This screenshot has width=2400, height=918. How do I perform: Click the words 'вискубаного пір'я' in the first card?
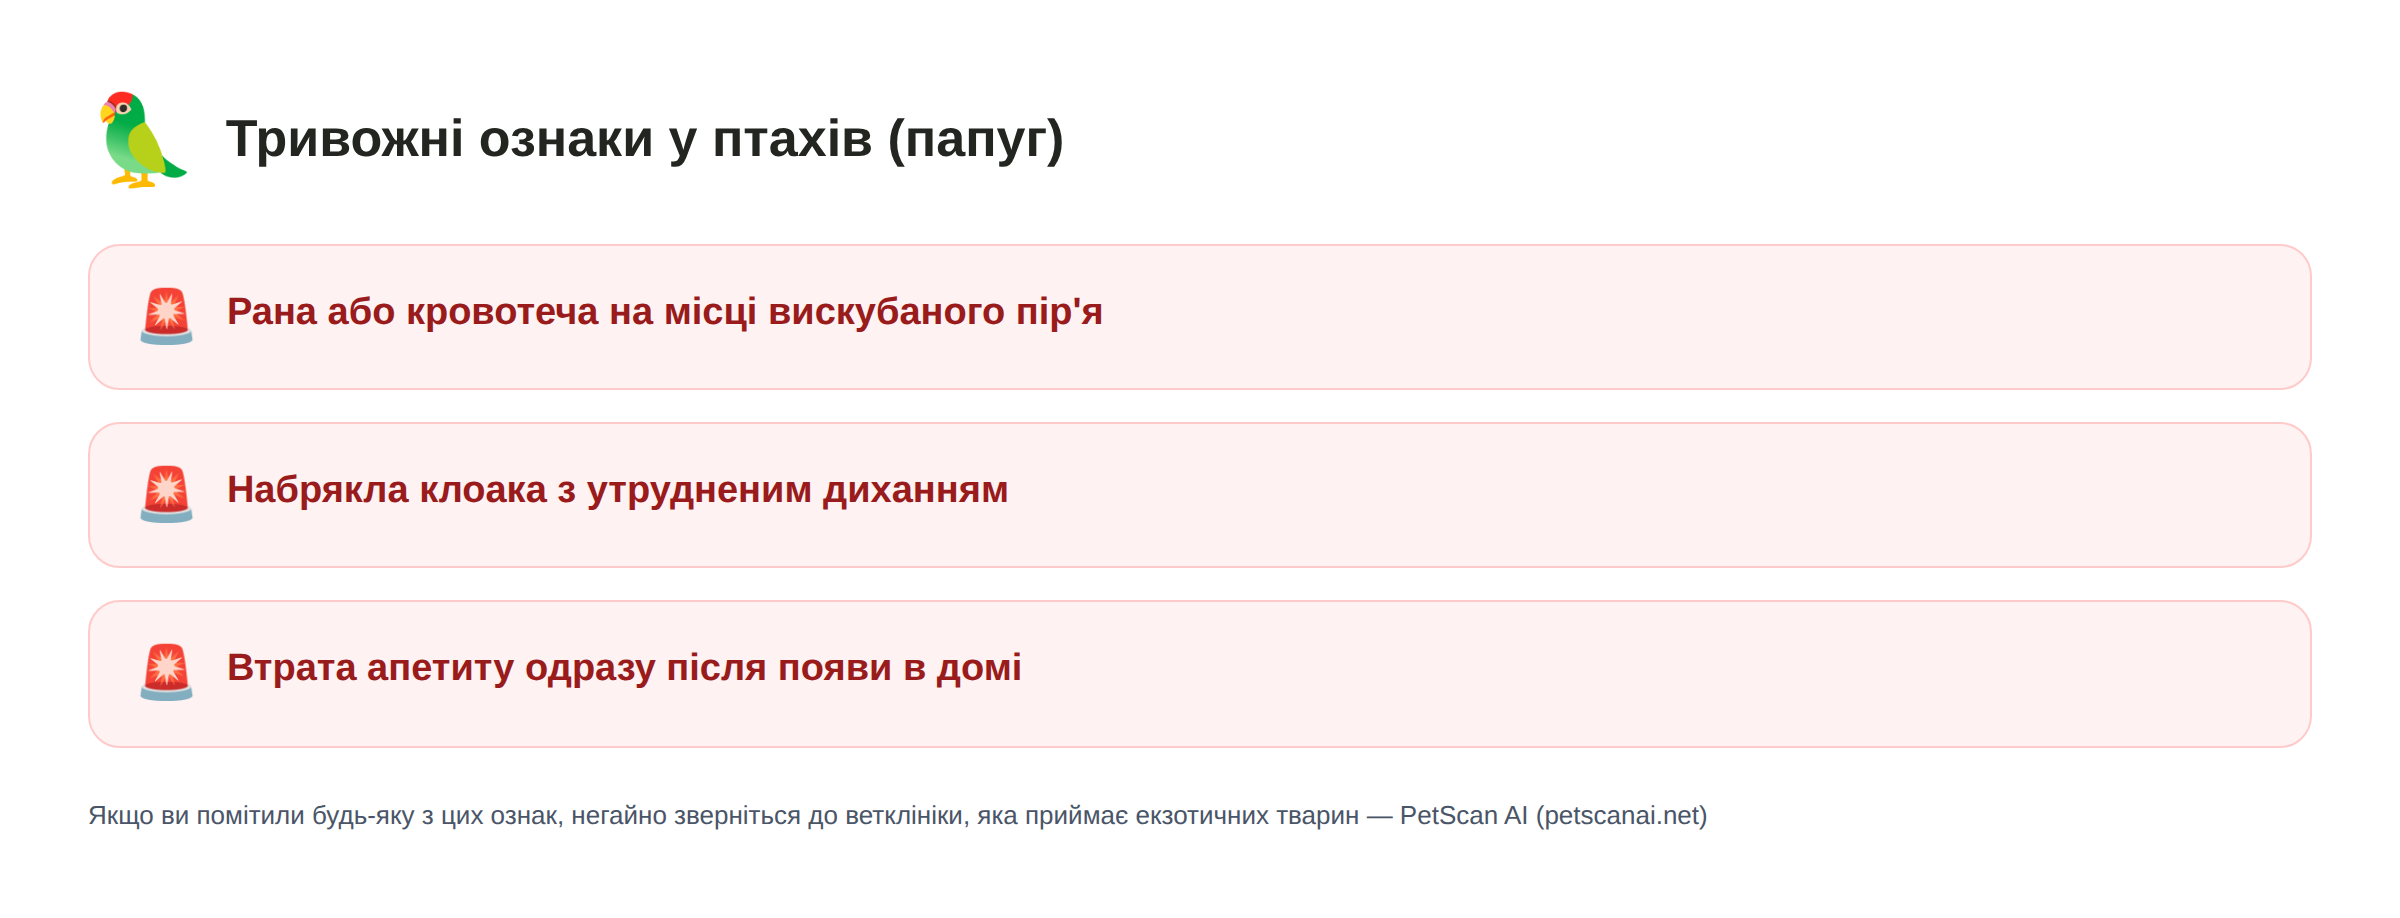(x=935, y=312)
